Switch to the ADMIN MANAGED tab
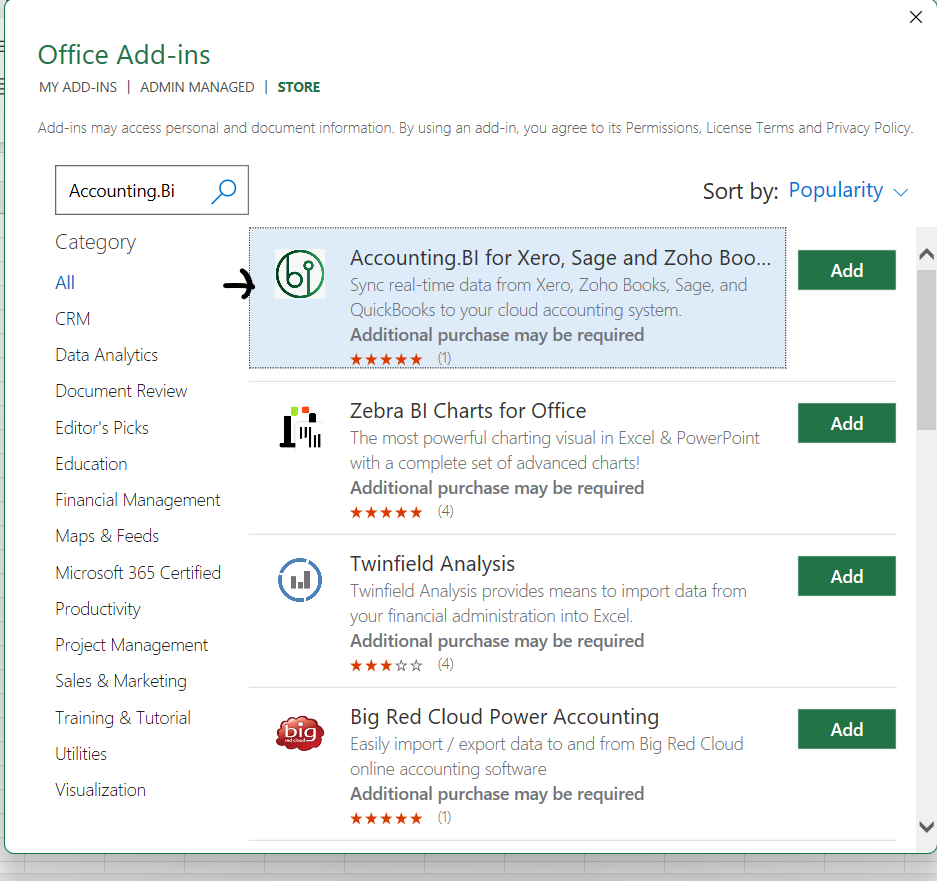937x881 pixels. click(x=197, y=87)
